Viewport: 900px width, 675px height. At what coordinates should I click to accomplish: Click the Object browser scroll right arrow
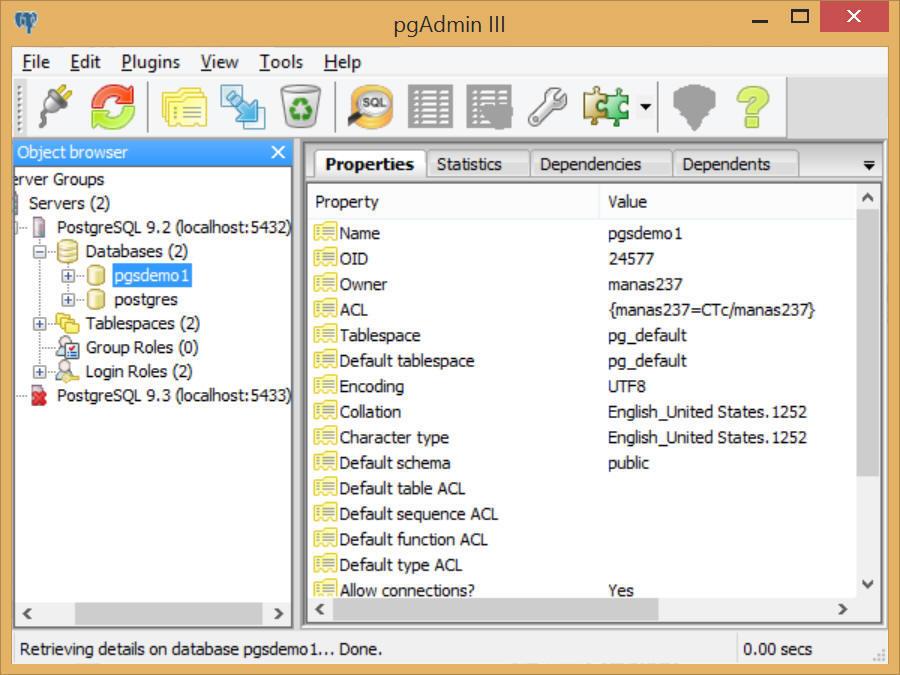point(278,613)
